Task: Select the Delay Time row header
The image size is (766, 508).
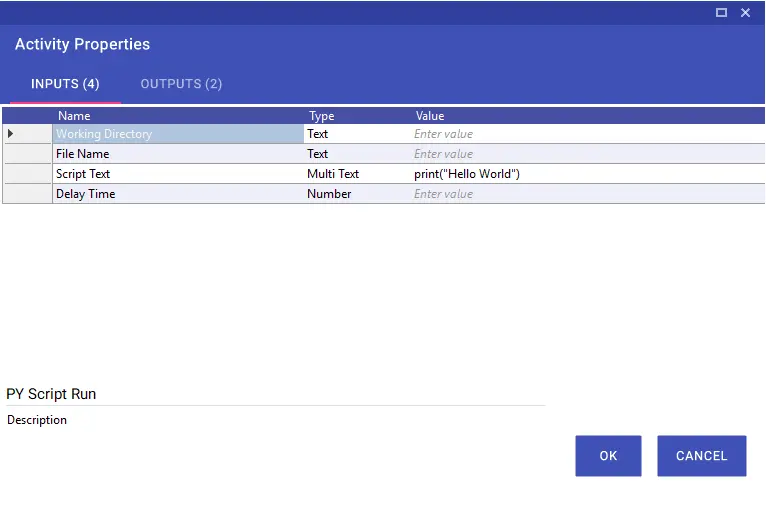Action: pos(28,194)
